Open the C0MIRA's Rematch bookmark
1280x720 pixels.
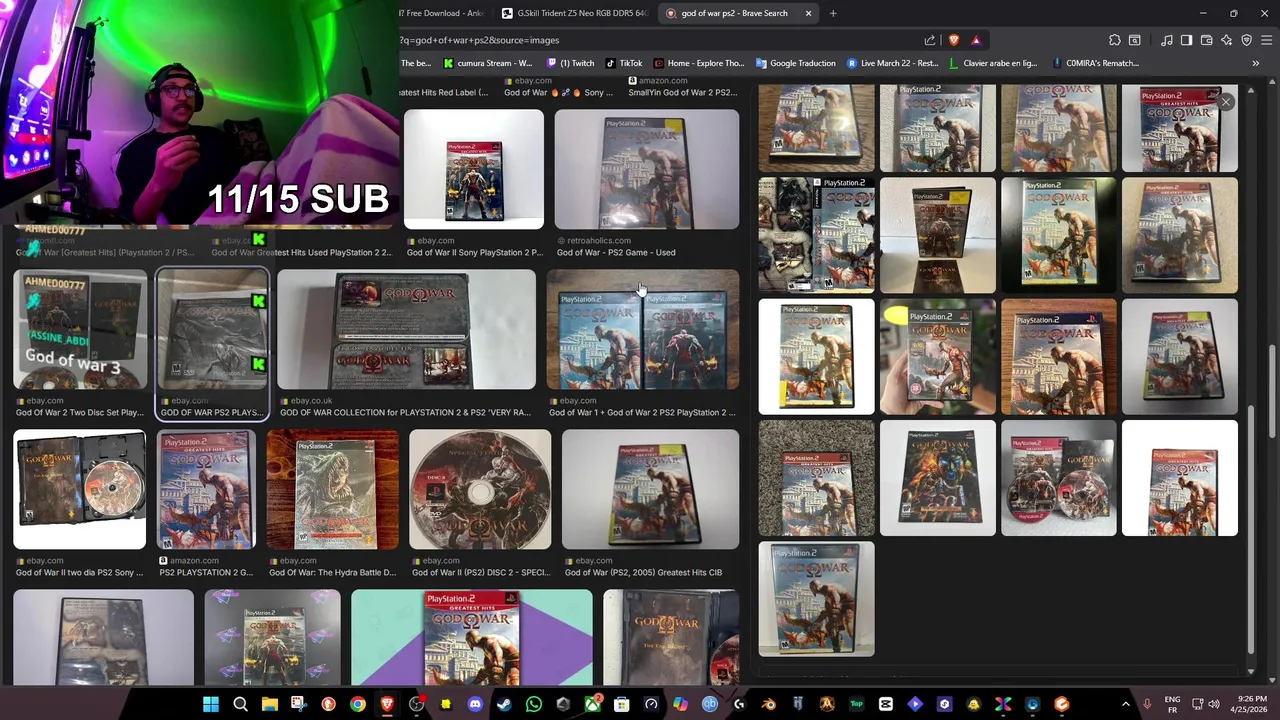click(x=1095, y=63)
